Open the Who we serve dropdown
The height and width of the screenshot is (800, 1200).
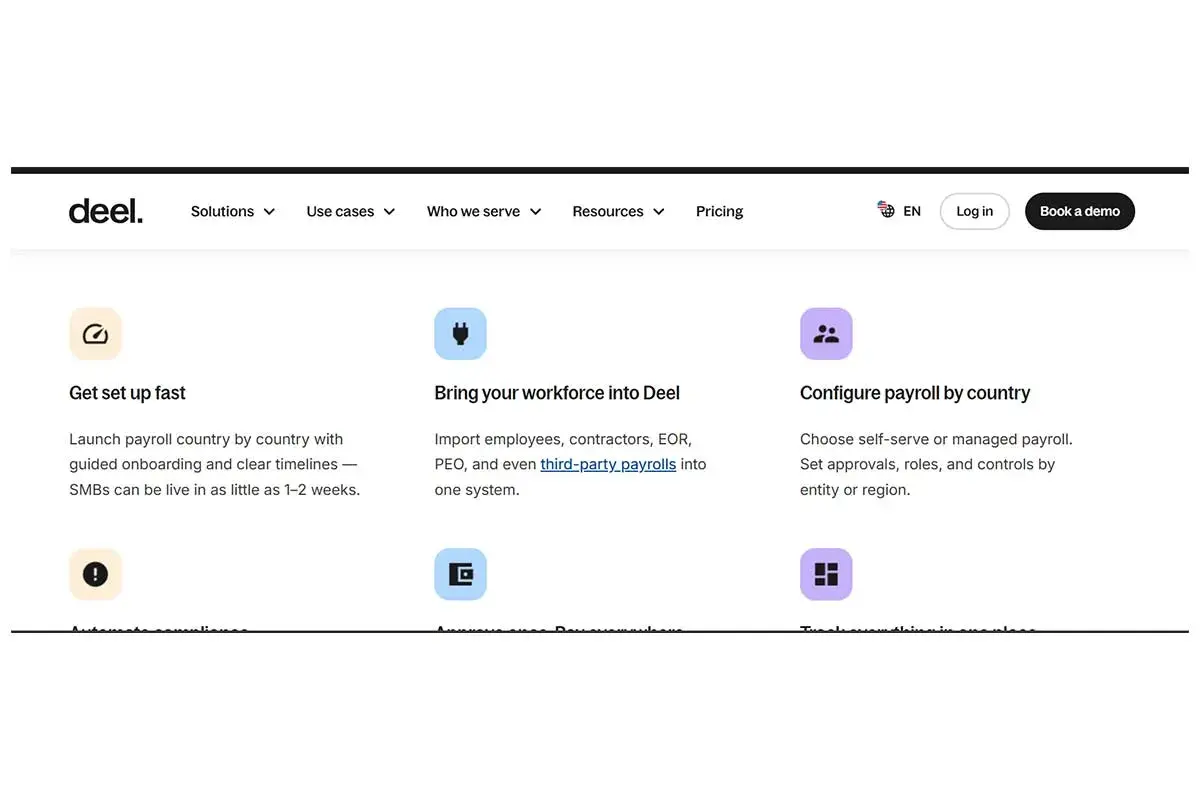484,211
